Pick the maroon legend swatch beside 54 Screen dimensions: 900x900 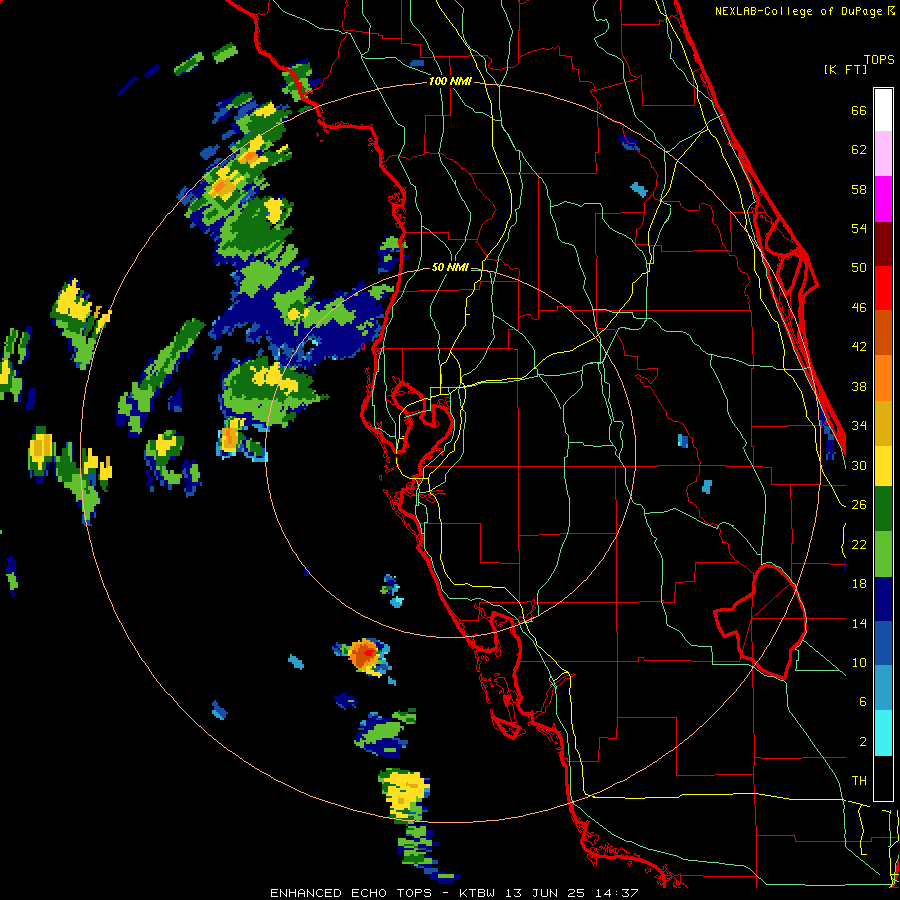tap(883, 243)
